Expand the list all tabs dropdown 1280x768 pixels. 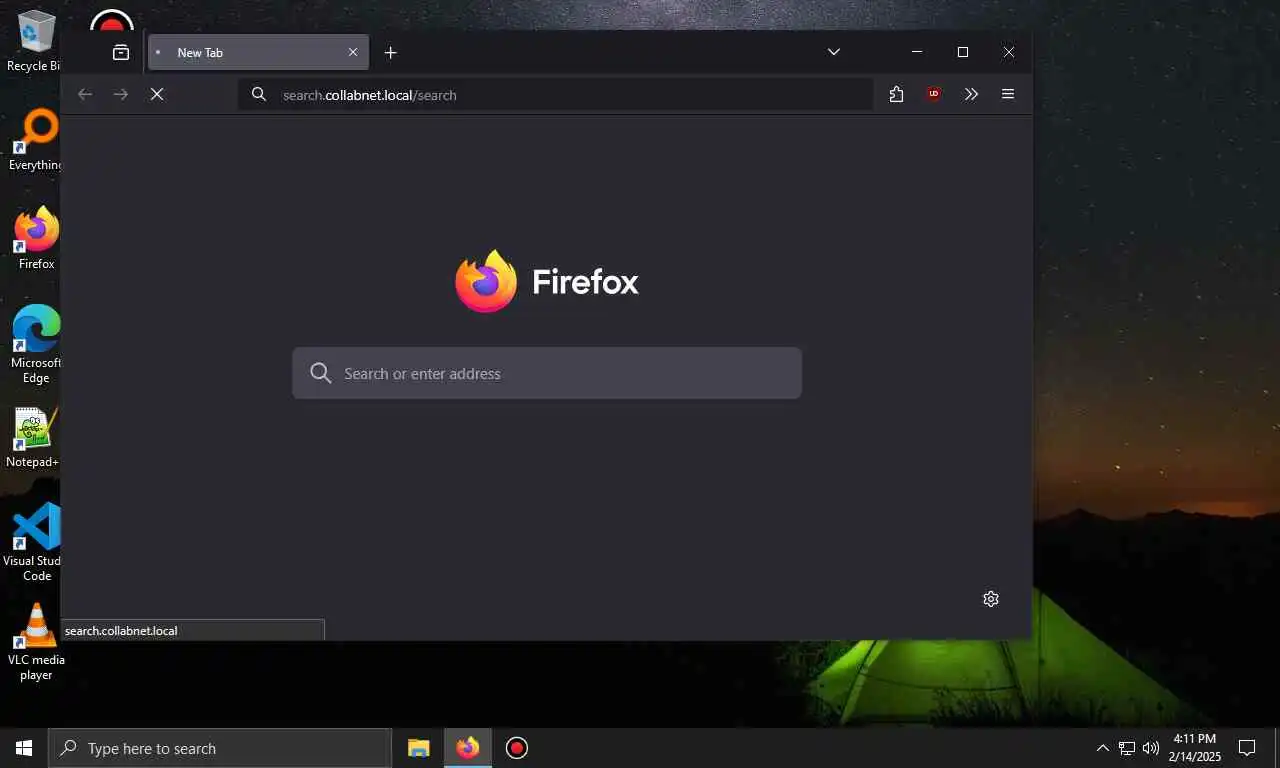coord(833,52)
